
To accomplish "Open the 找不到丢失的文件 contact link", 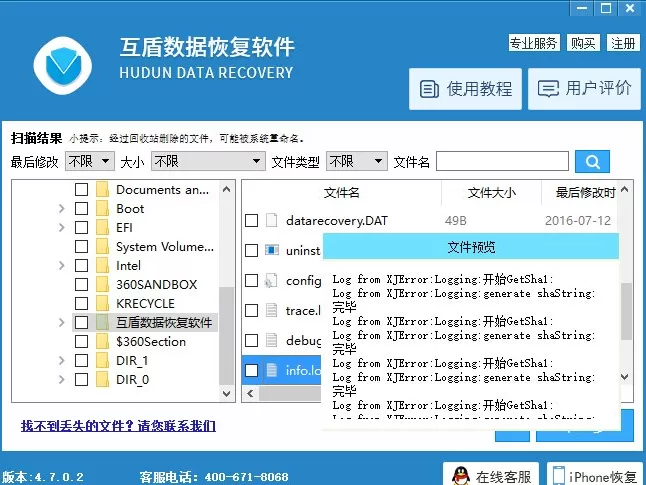I will (x=118, y=426).
